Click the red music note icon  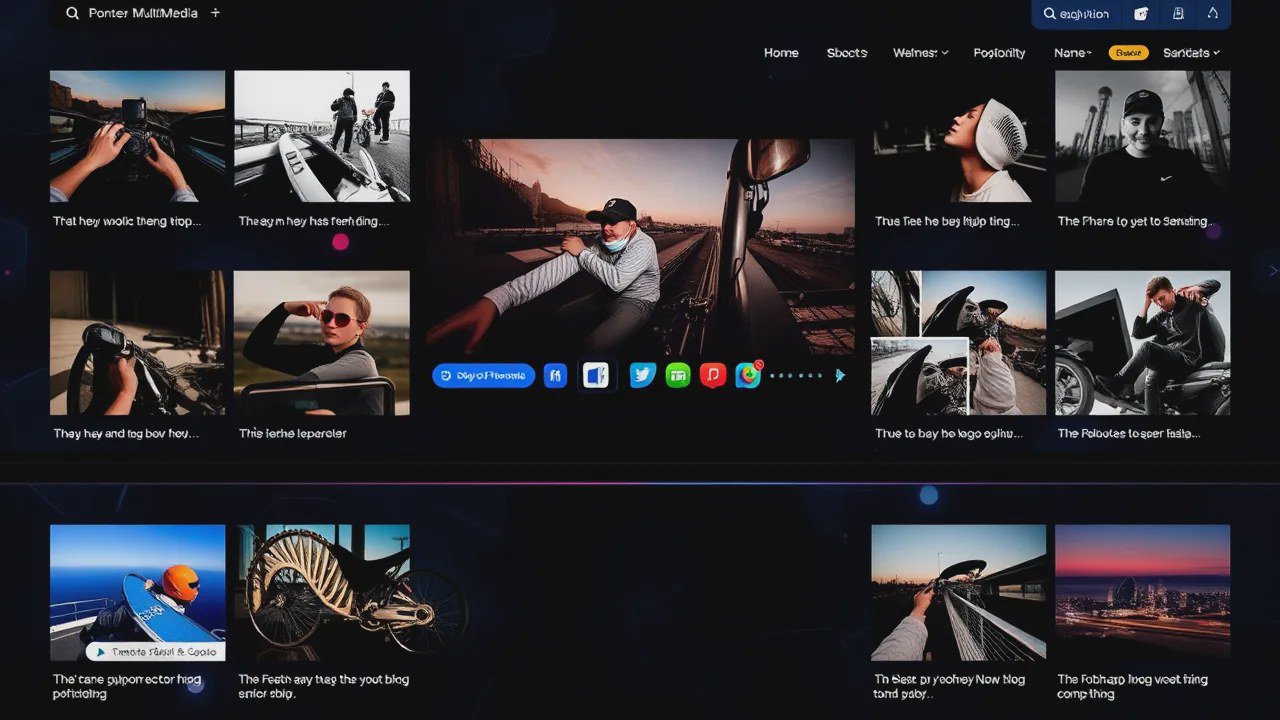click(713, 375)
